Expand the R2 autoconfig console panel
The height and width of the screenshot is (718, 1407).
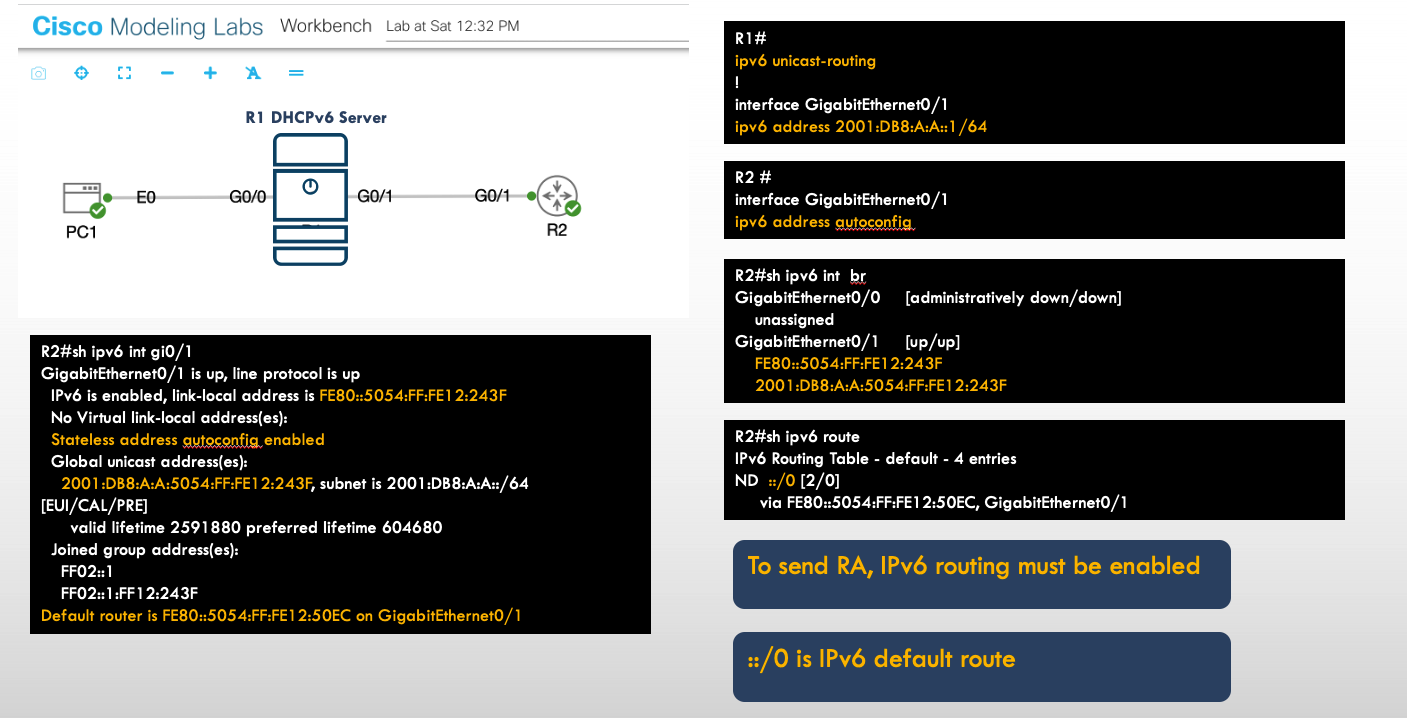tap(1035, 199)
